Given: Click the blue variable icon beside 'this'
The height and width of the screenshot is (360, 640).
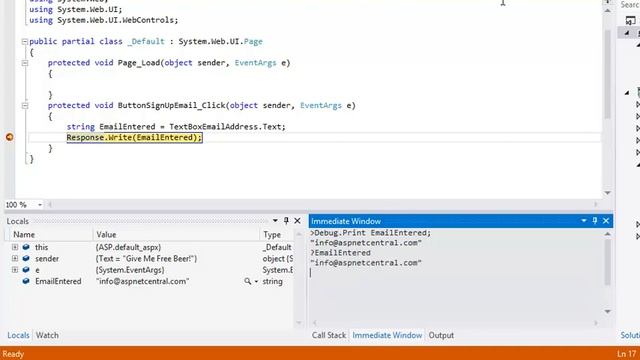Looking at the screenshot, I should point(26,247).
